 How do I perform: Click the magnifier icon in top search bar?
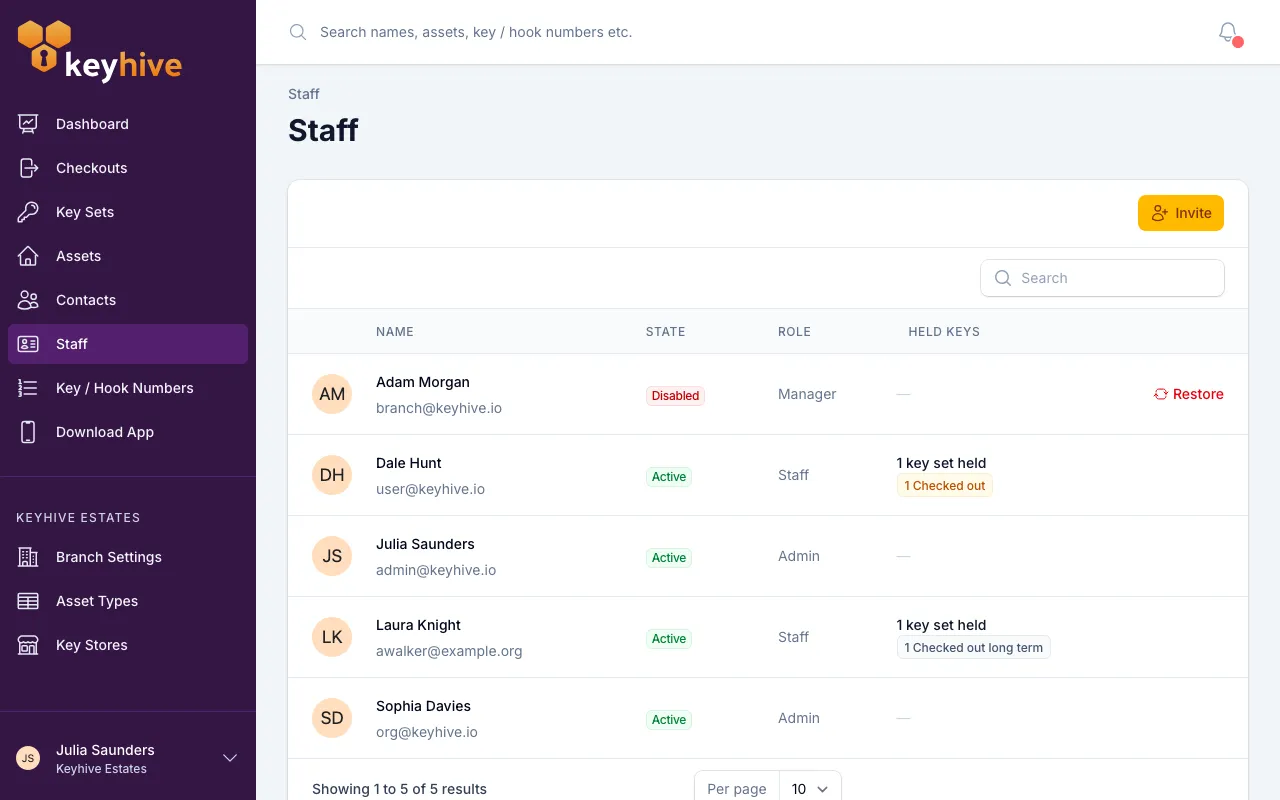[x=298, y=32]
